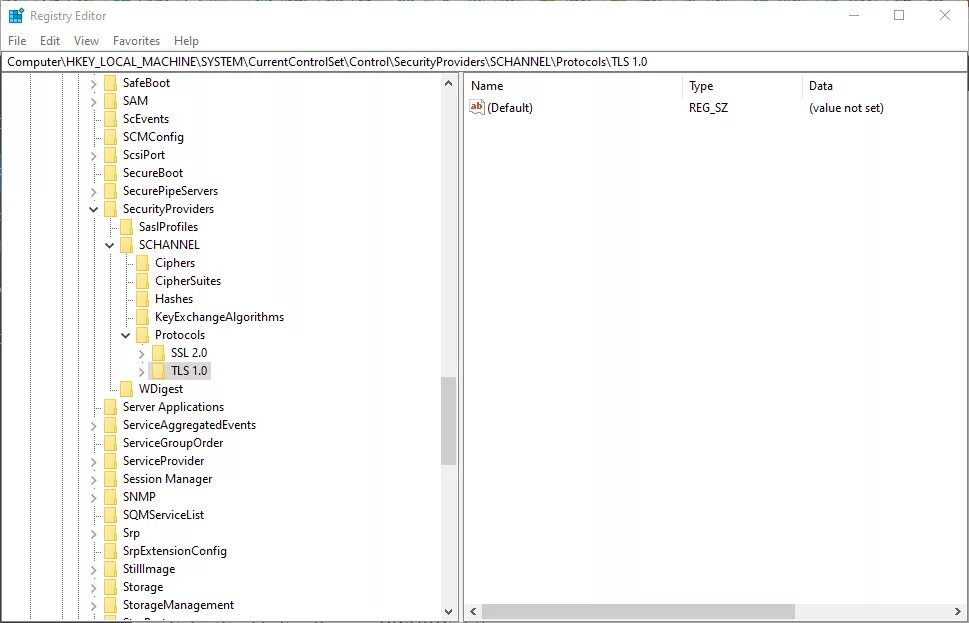
Task: Click the SafeBoot folder icon
Action: 110,83
